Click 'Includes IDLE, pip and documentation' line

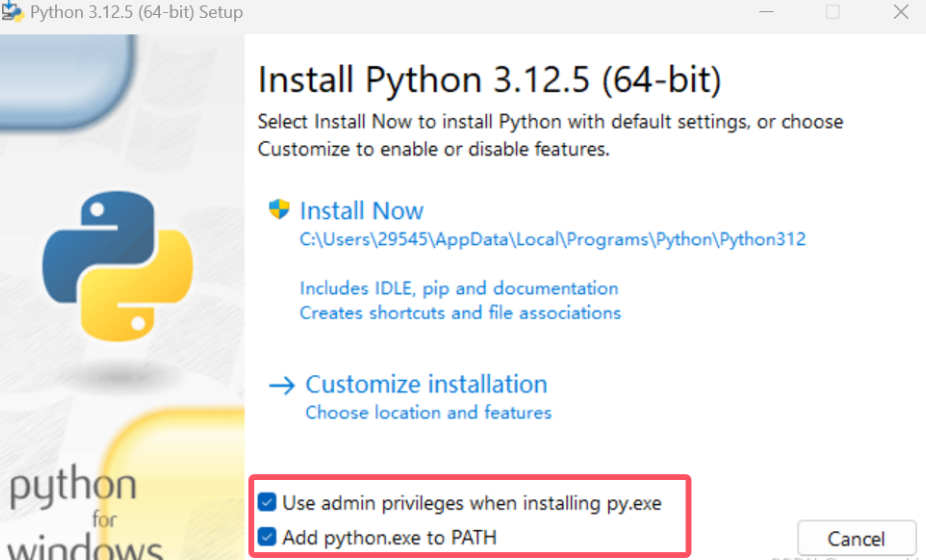(x=459, y=288)
